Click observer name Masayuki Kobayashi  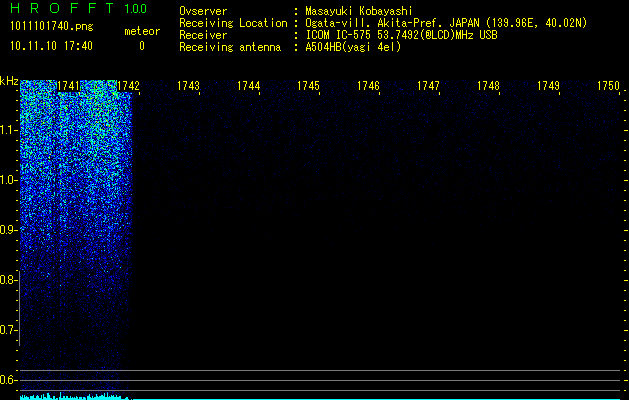pyautogui.click(x=359, y=11)
